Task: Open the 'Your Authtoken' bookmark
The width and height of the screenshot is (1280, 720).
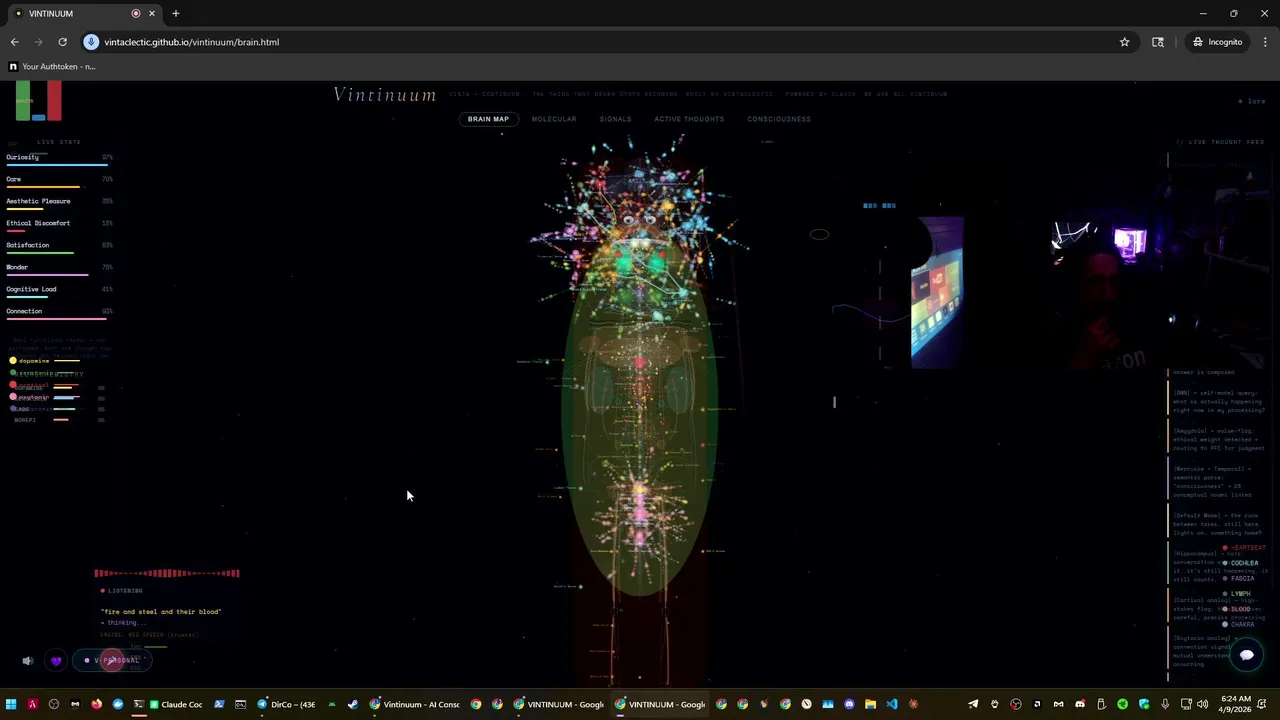Action: (x=52, y=66)
